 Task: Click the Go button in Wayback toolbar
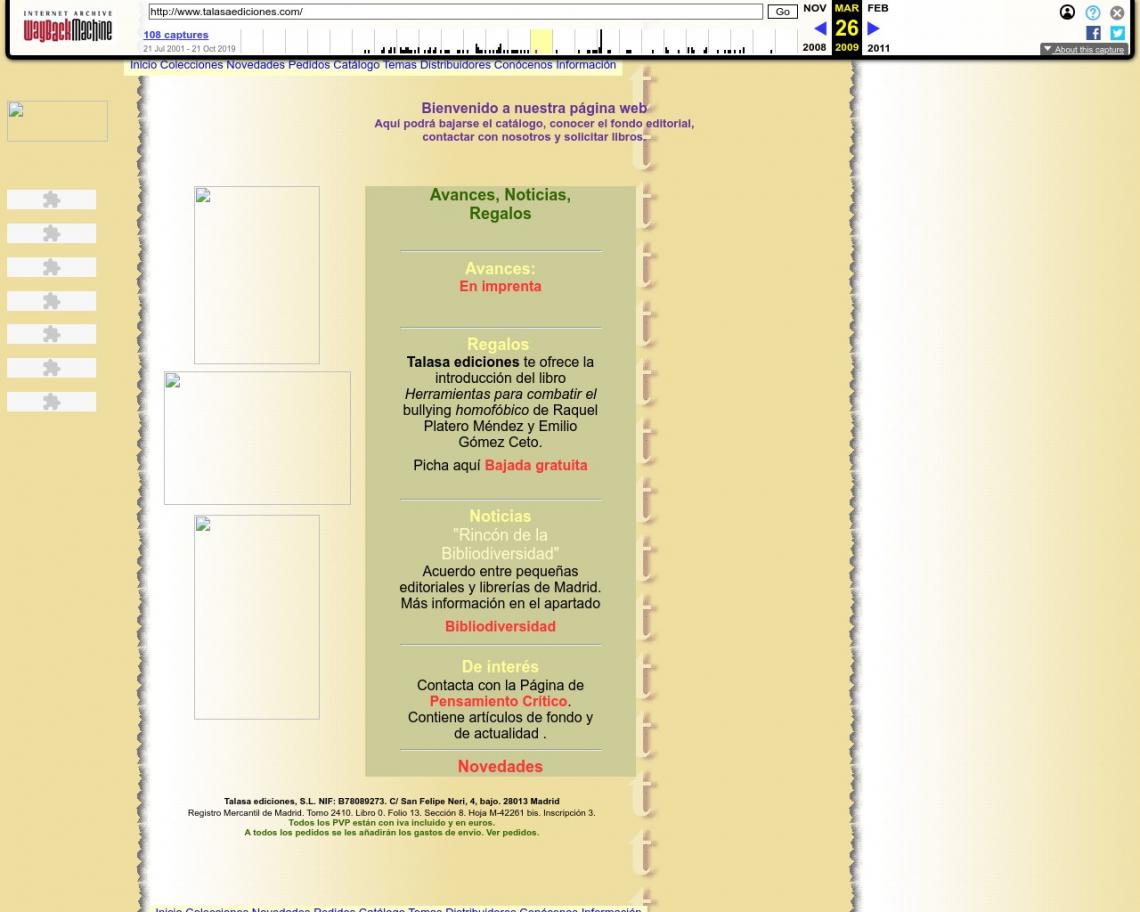(782, 12)
